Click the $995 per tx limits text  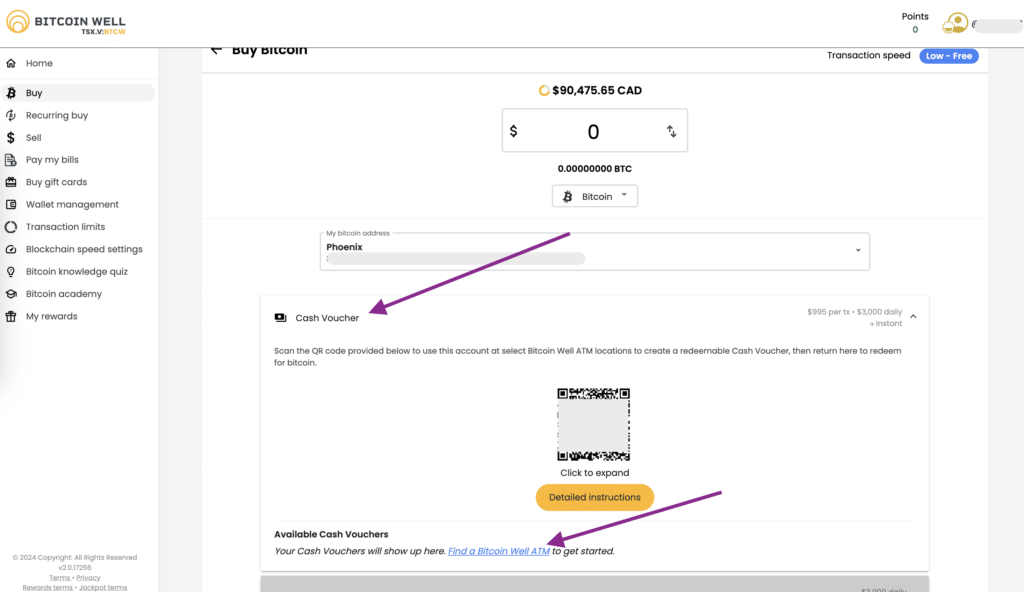pos(854,312)
